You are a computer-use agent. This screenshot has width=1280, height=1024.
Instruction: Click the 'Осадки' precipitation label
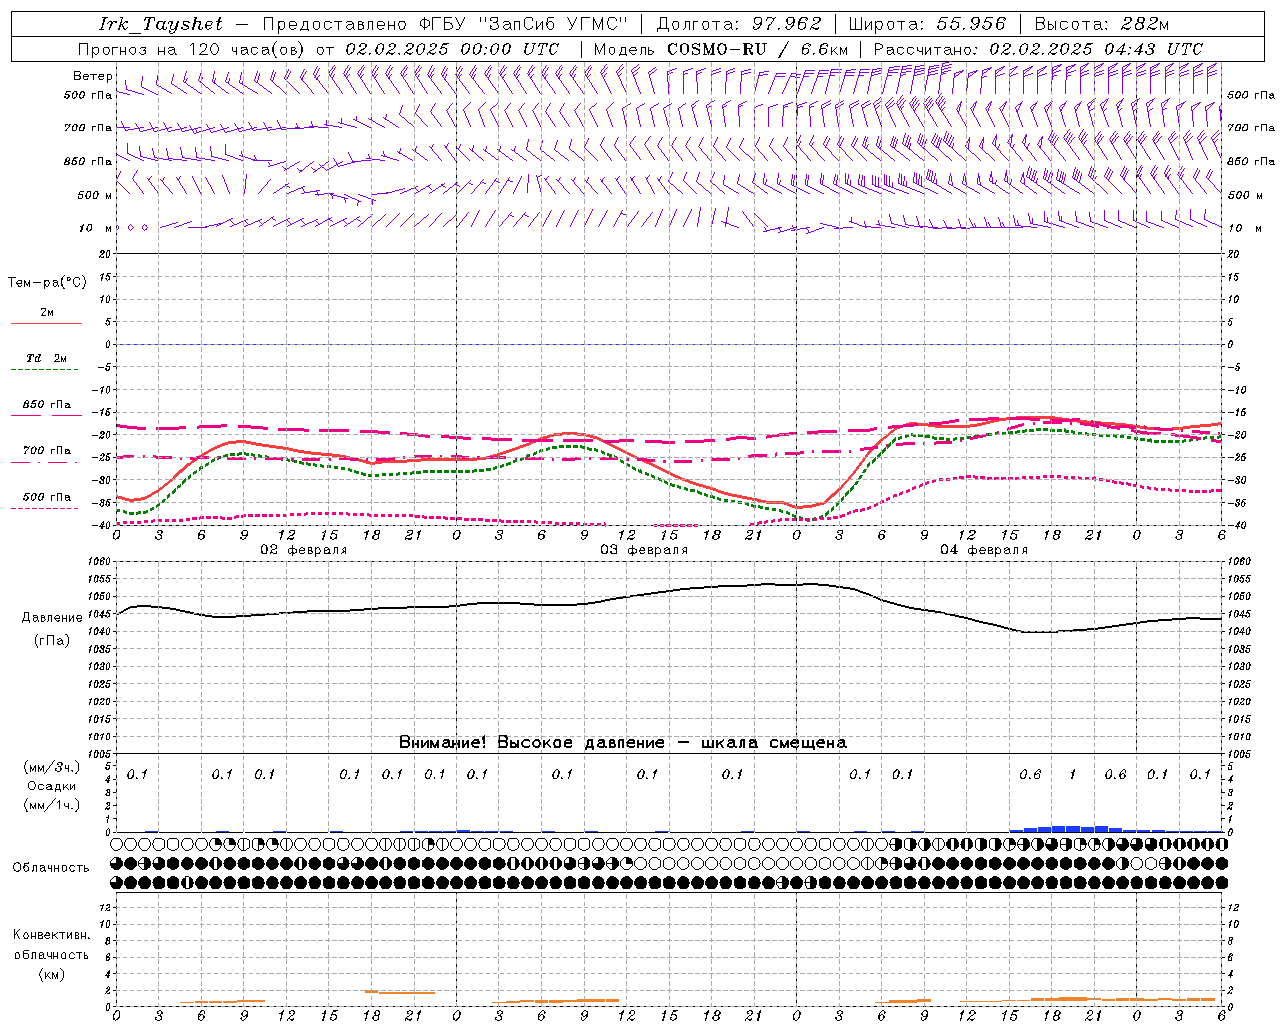tap(52, 786)
